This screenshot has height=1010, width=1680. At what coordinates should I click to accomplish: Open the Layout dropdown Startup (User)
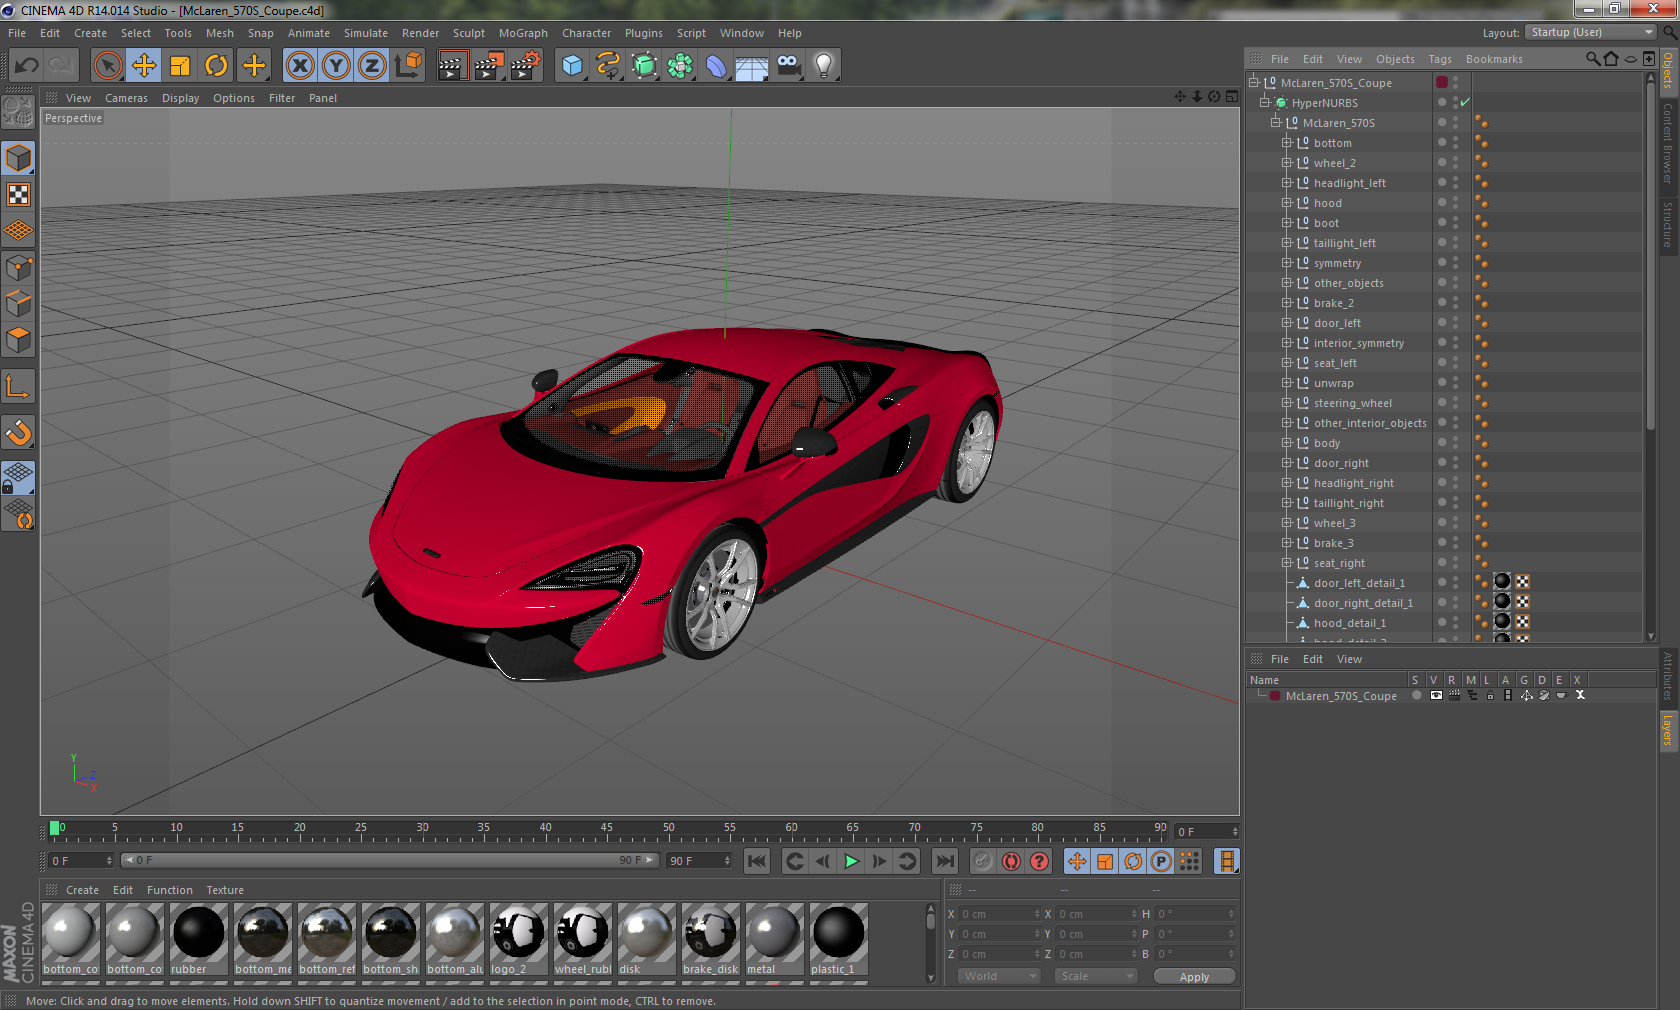(x=1591, y=32)
